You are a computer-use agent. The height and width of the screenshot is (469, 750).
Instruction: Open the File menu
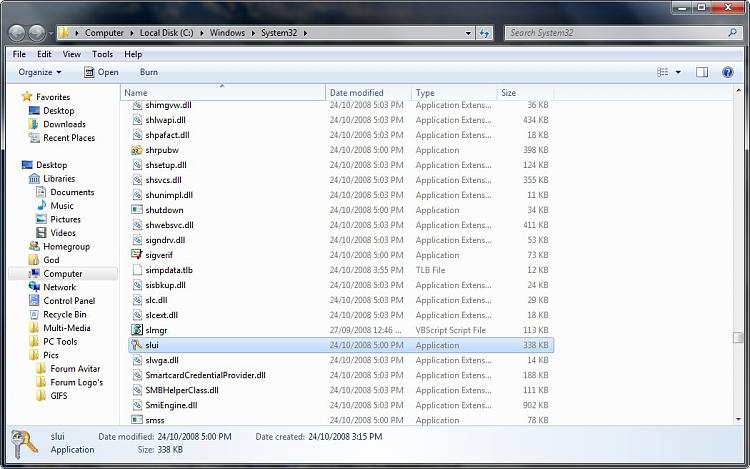point(19,54)
